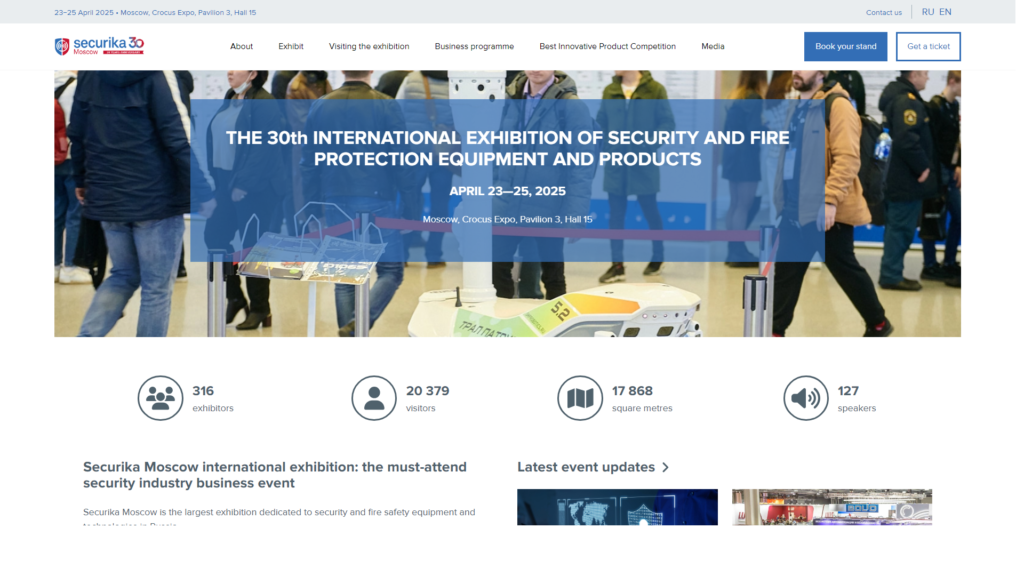The width and height of the screenshot is (1024, 576).
Task: Click the Crocus Expo location line in banner
Action: (x=507, y=219)
